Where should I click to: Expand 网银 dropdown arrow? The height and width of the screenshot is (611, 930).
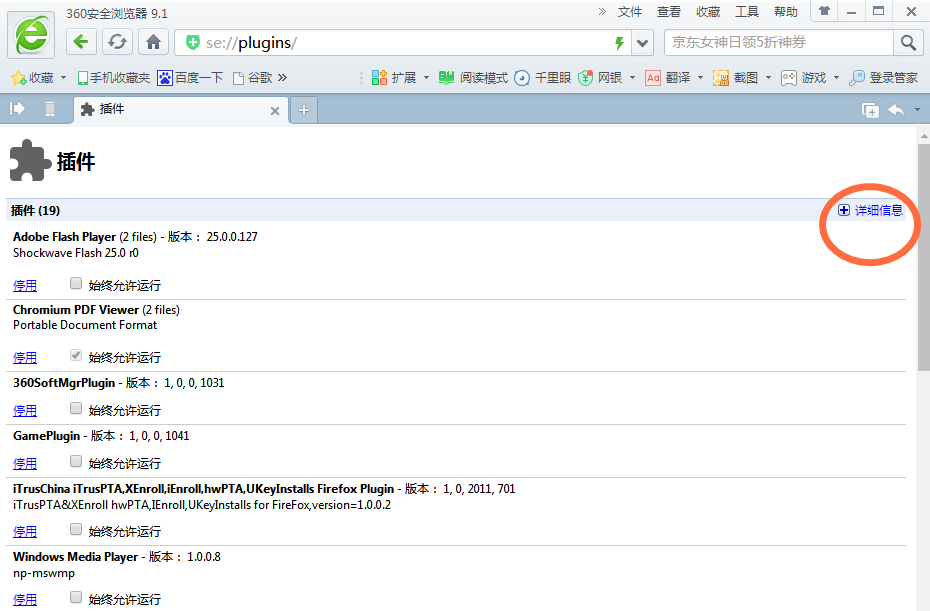(x=632, y=78)
